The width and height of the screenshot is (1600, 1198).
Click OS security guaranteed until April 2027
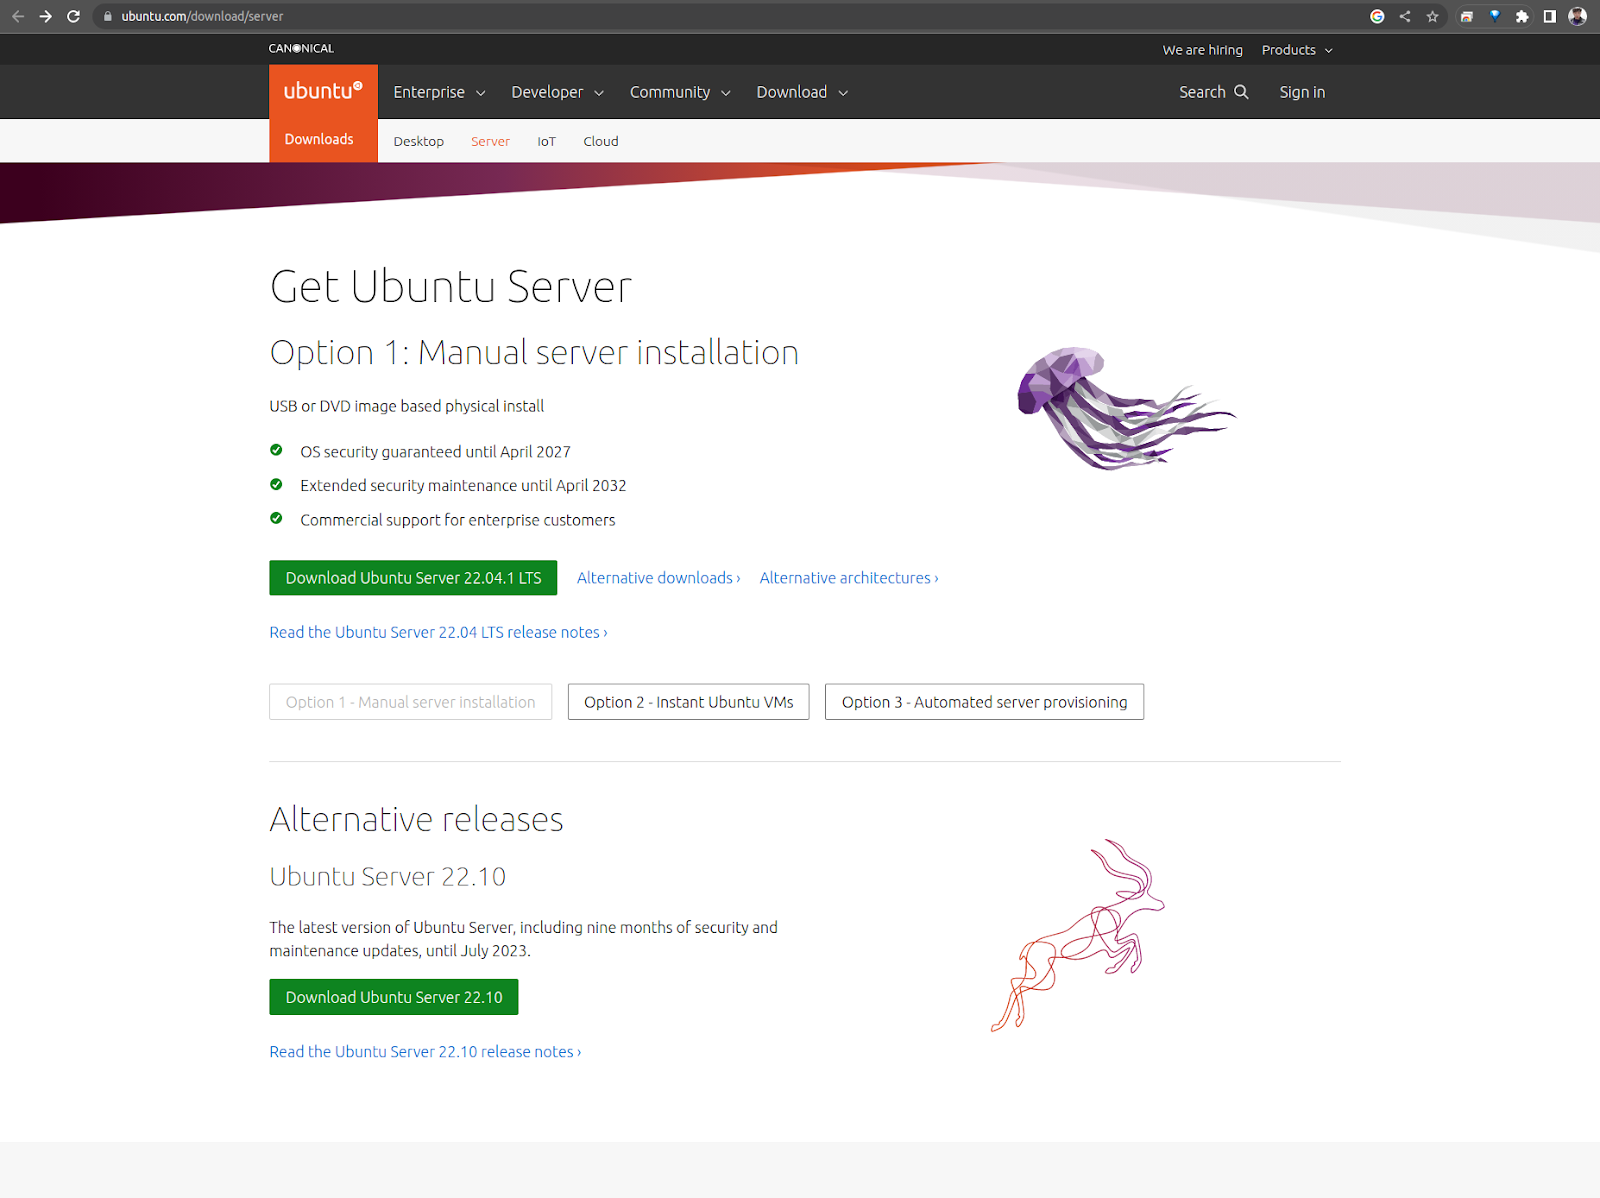click(x=435, y=452)
